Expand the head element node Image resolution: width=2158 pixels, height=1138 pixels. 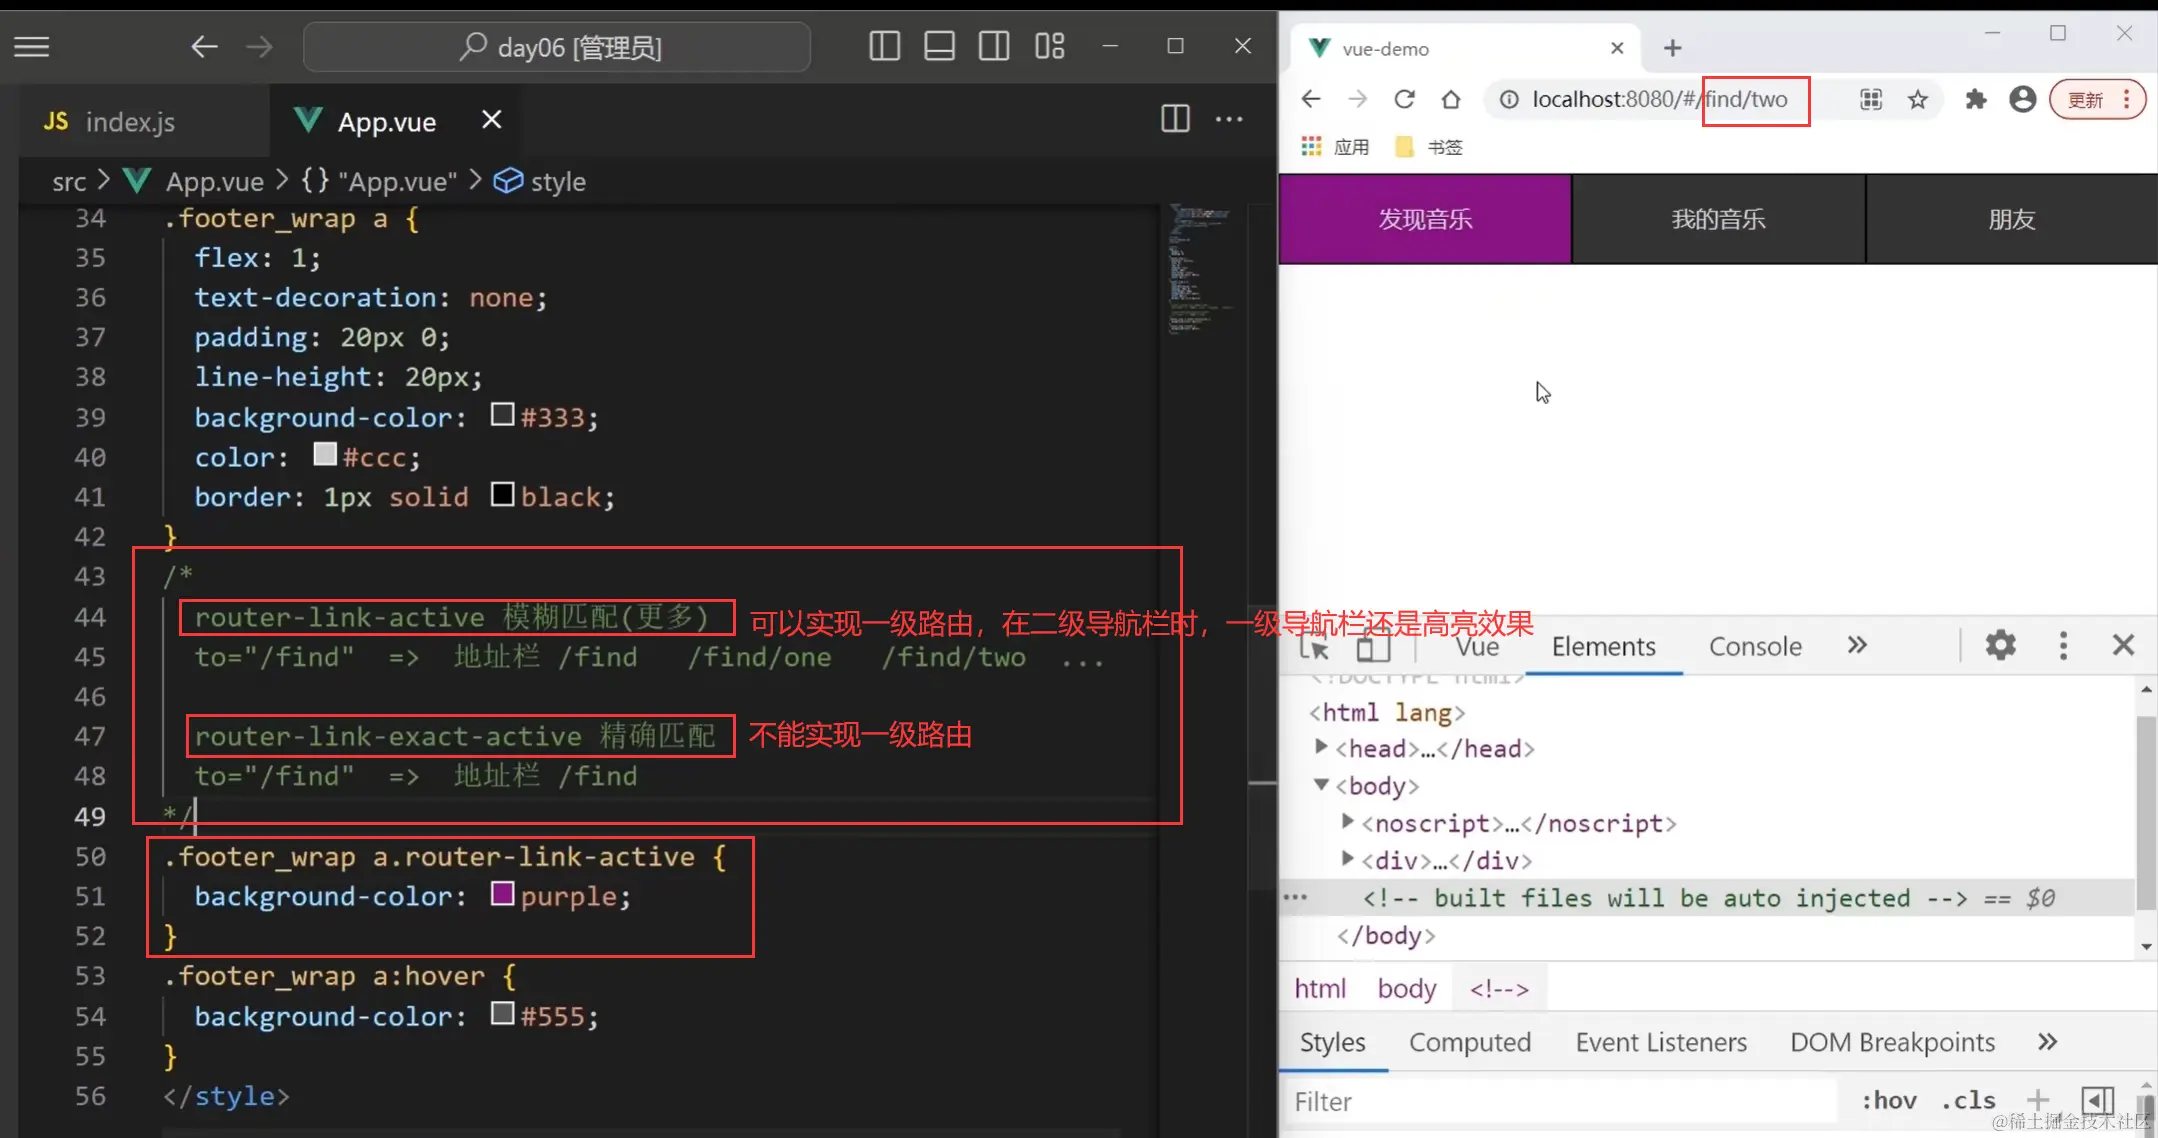[1321, 747]
